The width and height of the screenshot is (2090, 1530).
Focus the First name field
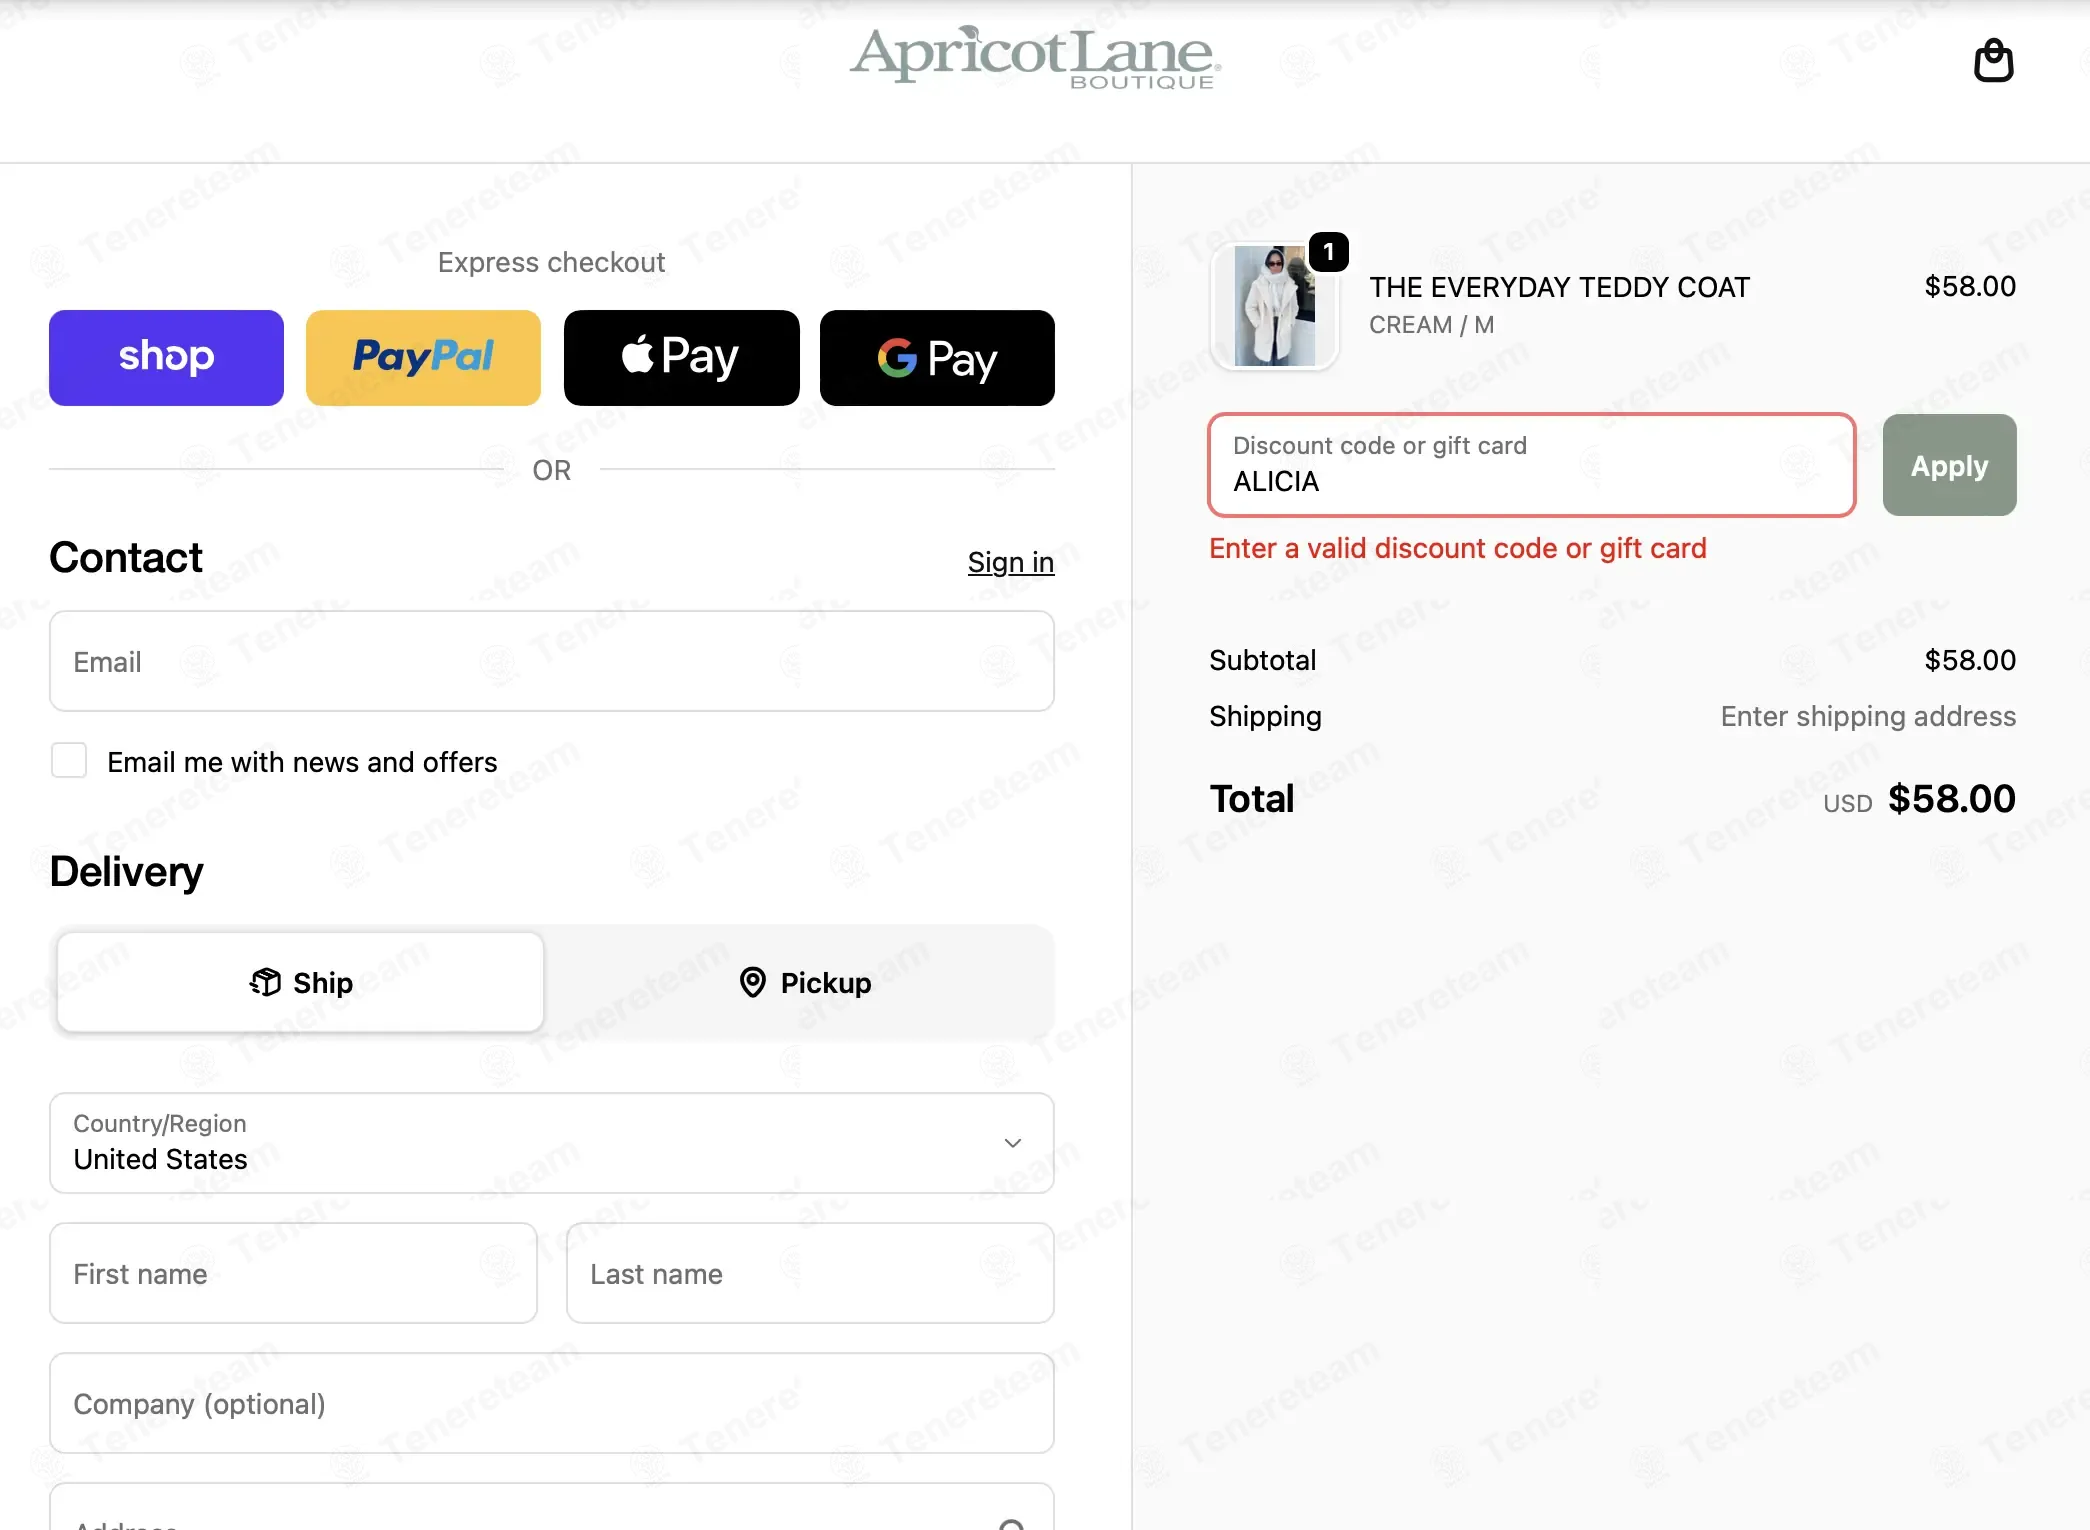click(293, 1273)
